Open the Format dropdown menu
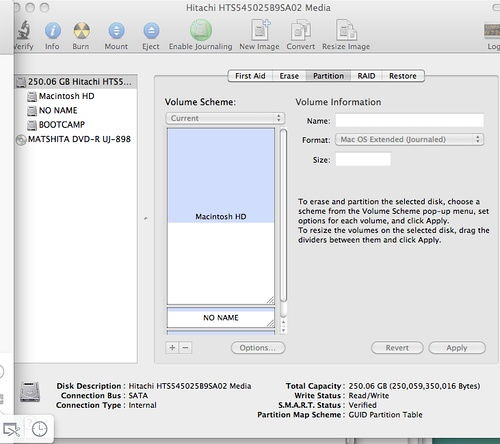 409,139
